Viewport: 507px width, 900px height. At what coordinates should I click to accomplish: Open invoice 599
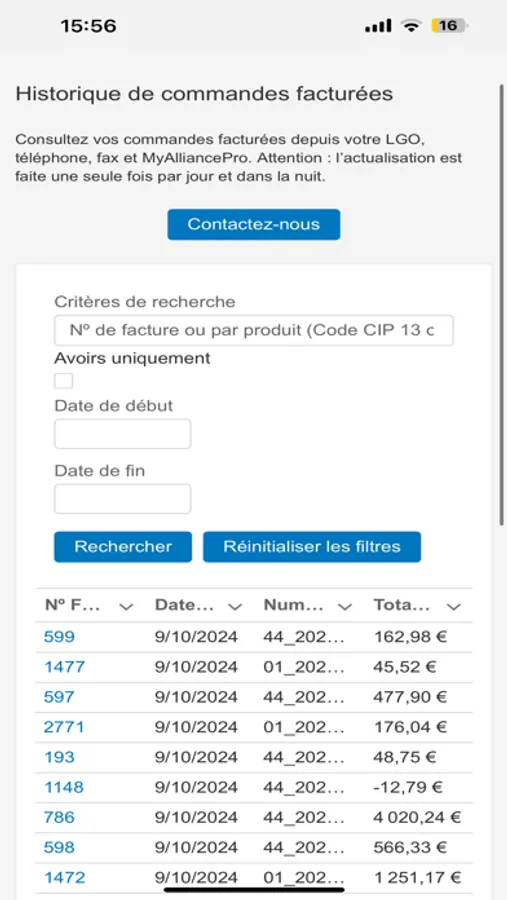59,637
